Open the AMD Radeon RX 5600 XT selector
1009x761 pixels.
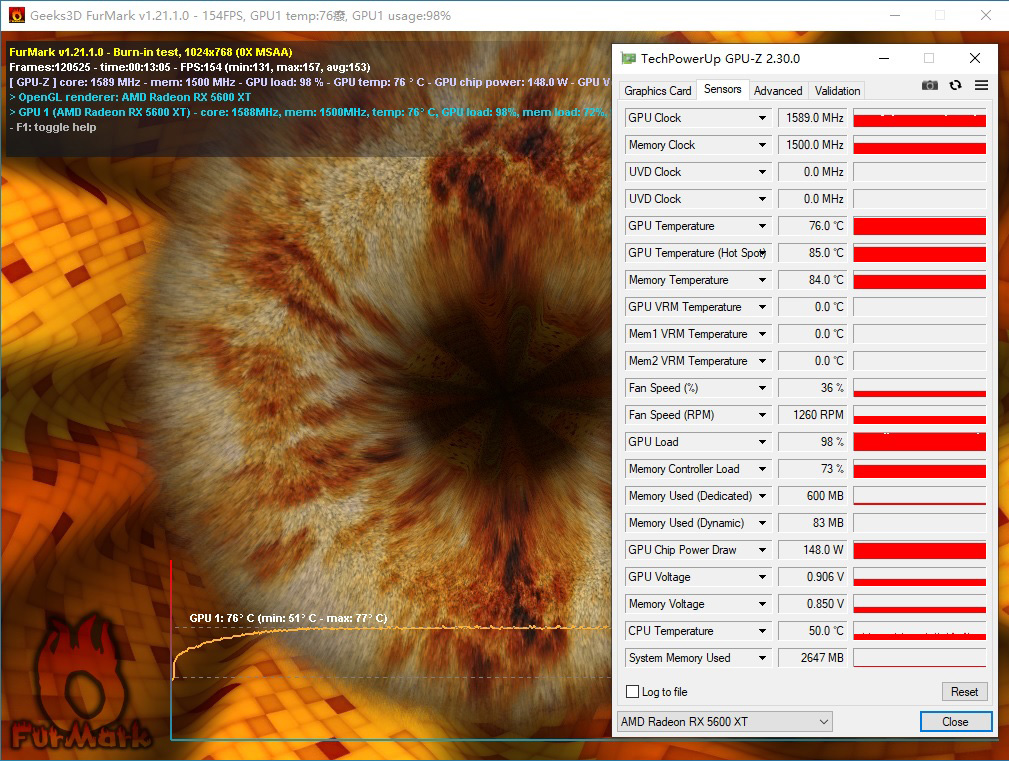pos(725,722)
